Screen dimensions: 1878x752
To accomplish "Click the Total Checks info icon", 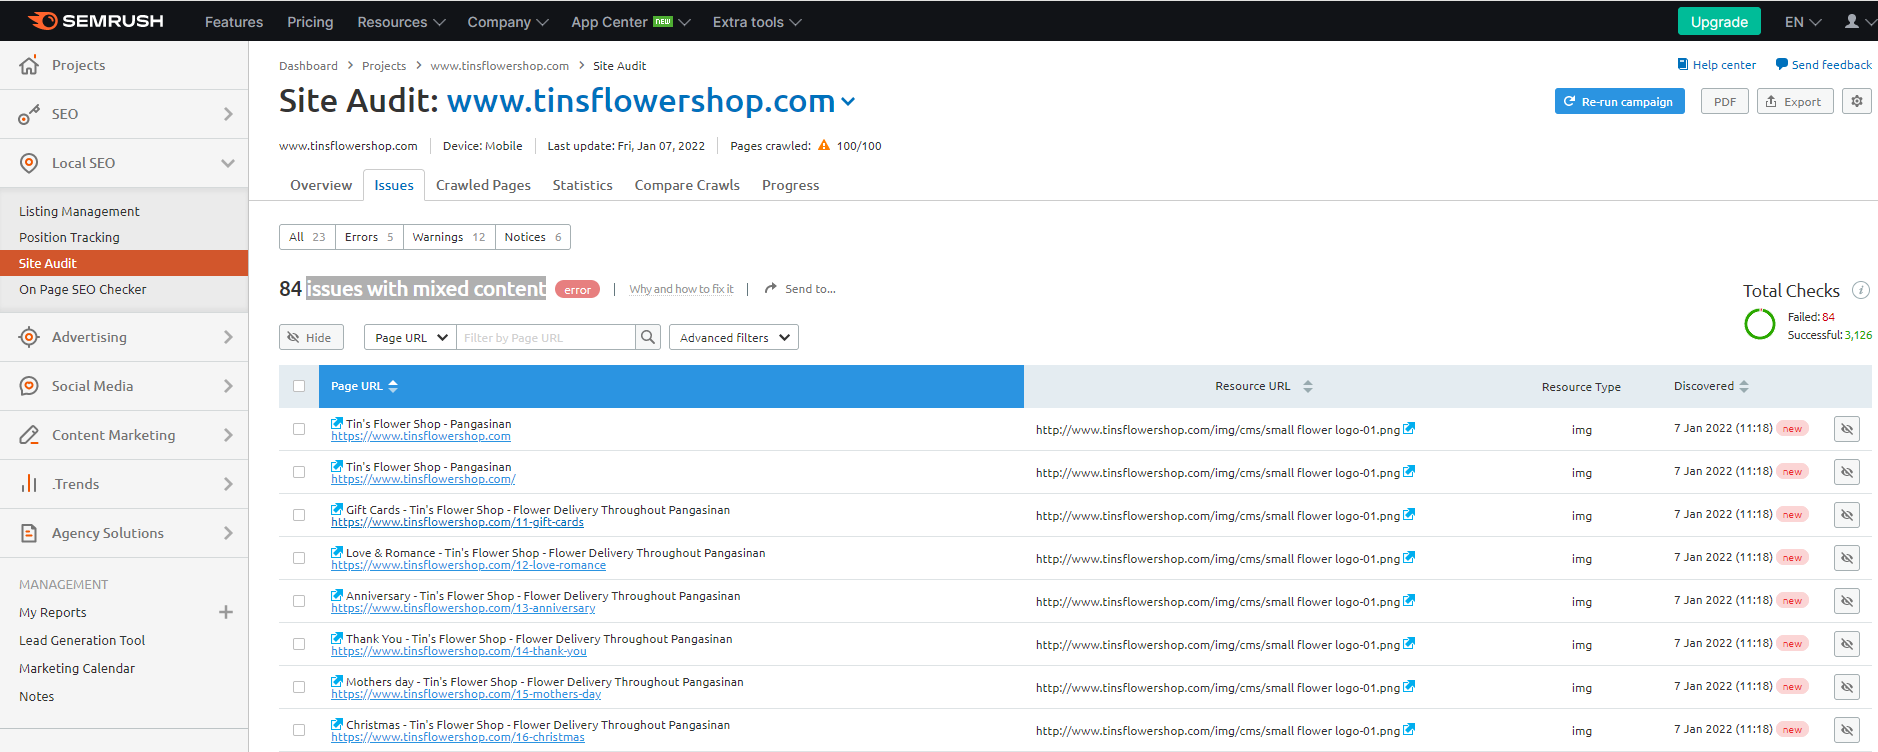I will point(1860,290).
